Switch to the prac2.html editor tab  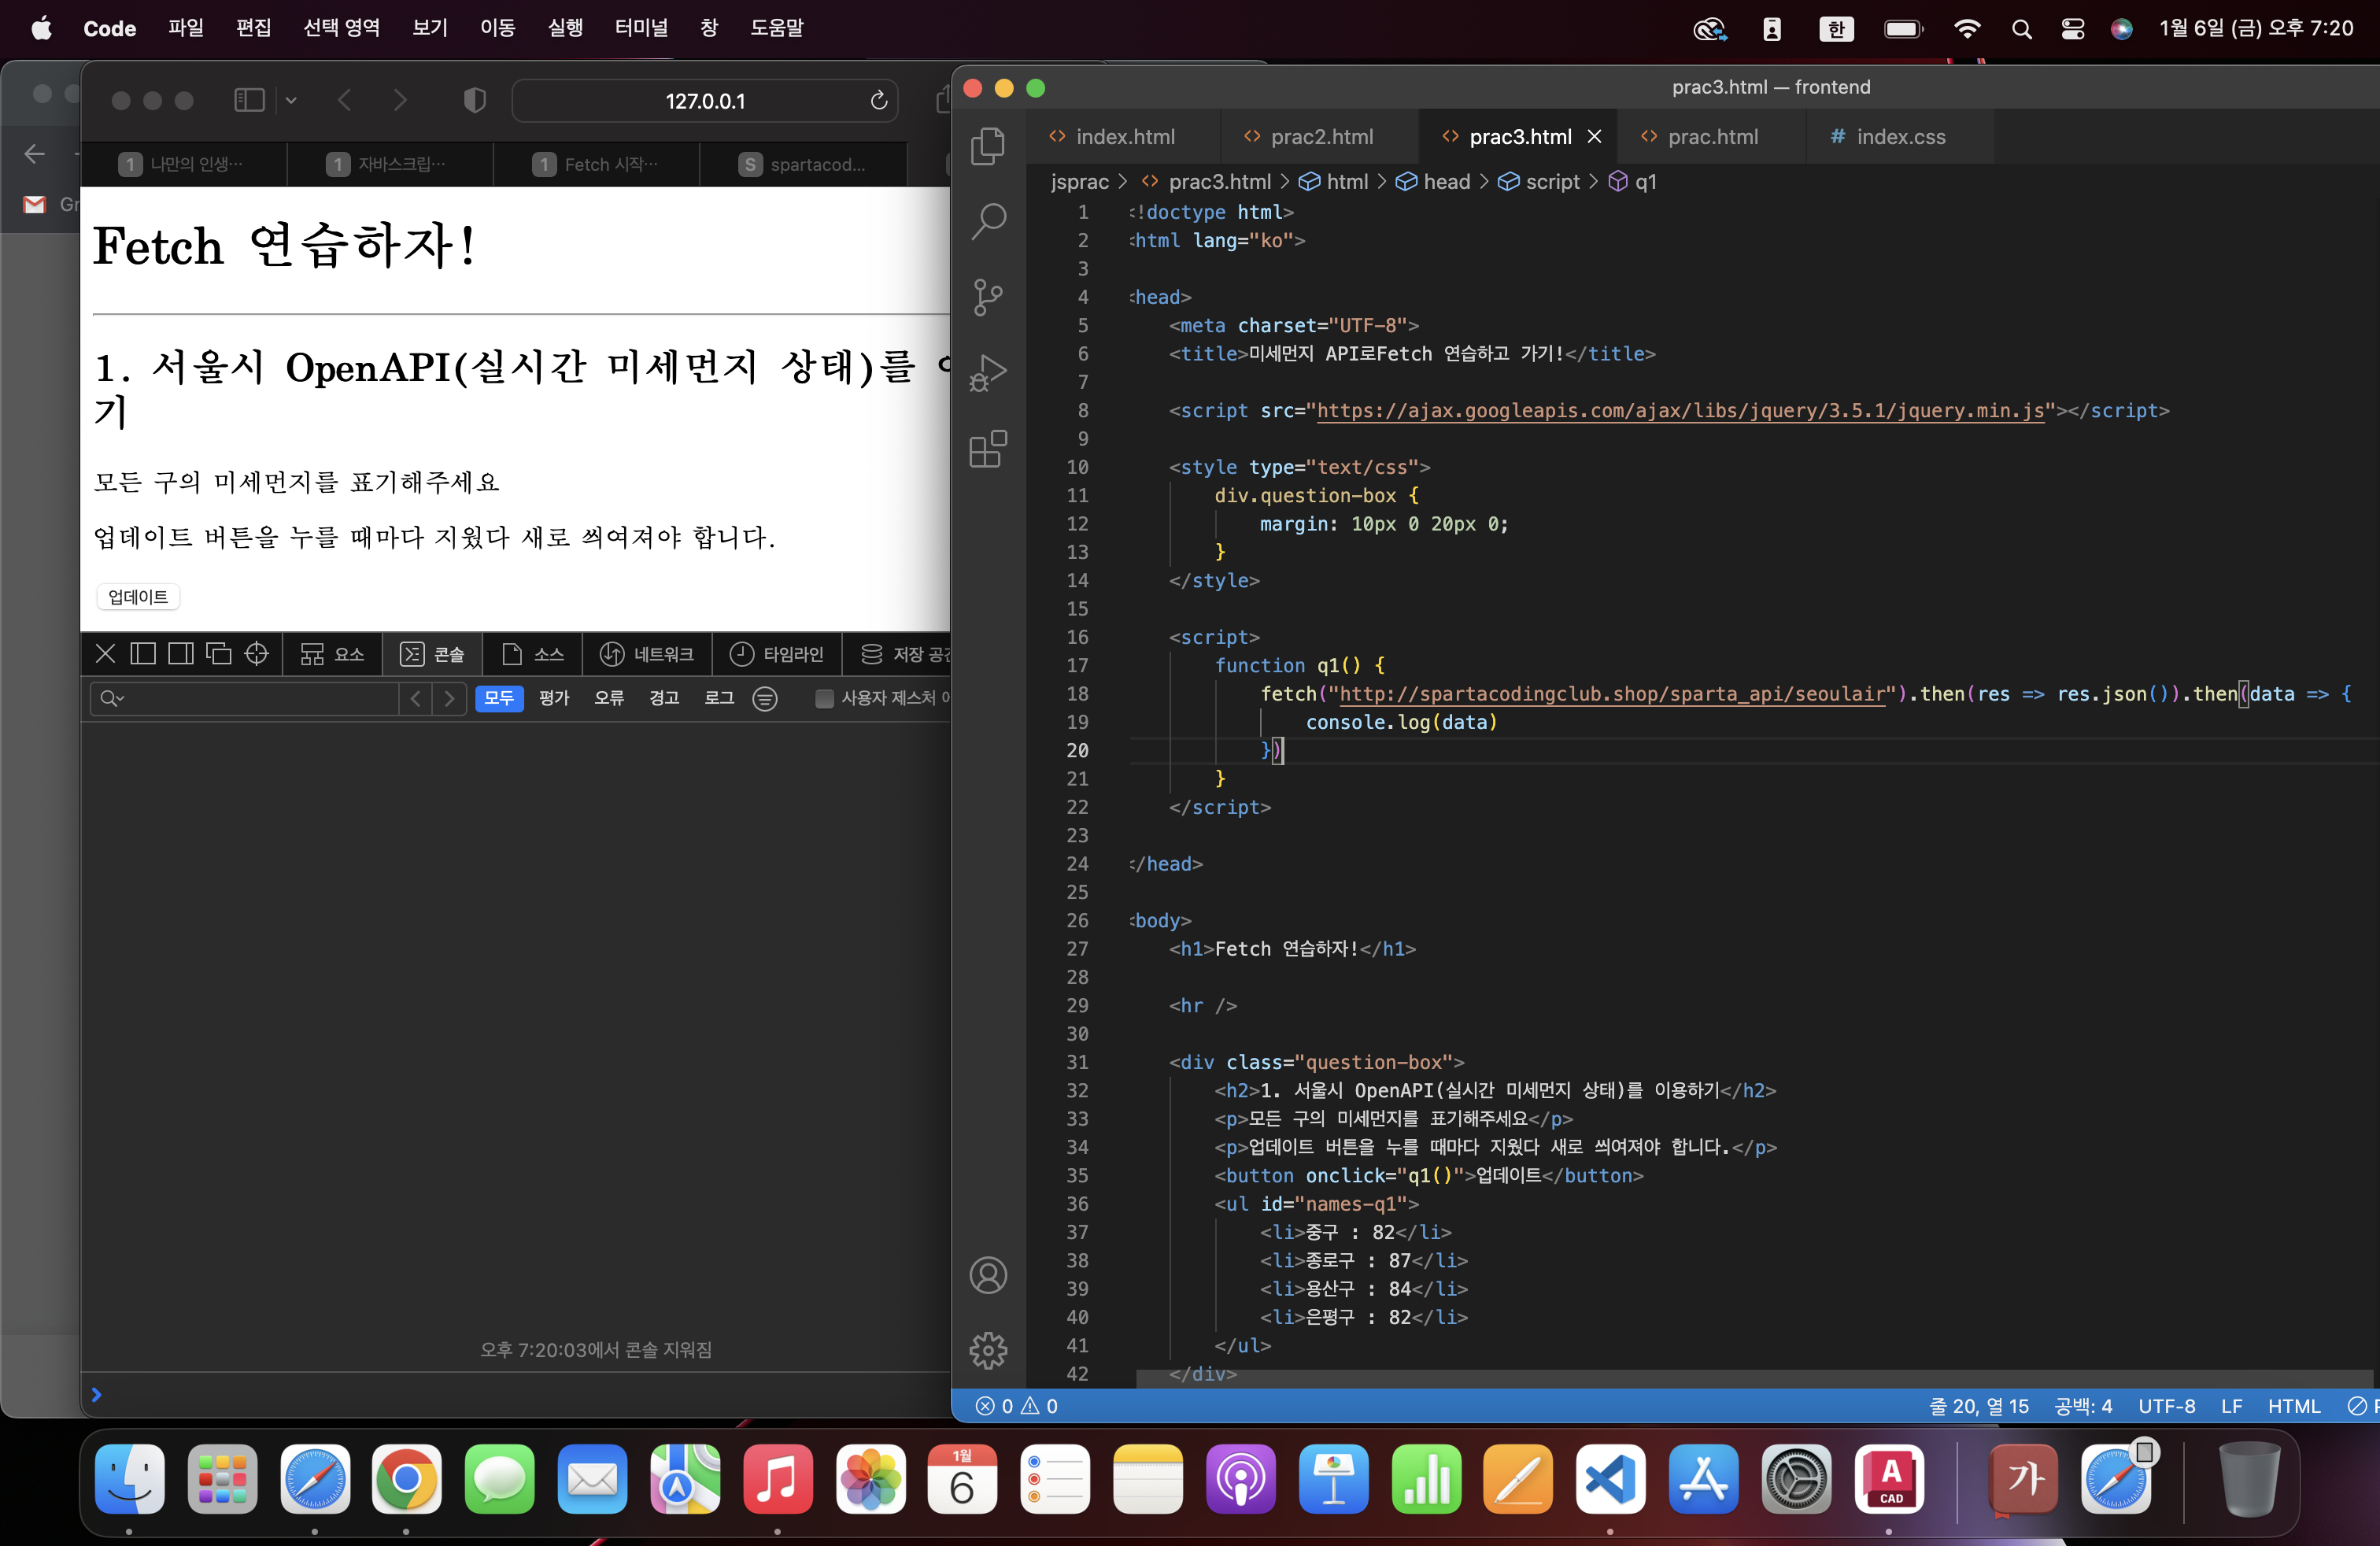coord(1320,137)
